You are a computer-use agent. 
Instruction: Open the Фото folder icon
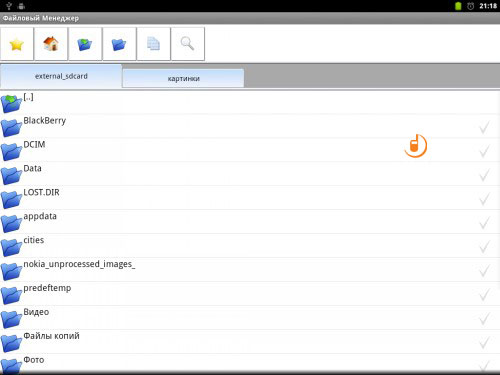point(11,366)
